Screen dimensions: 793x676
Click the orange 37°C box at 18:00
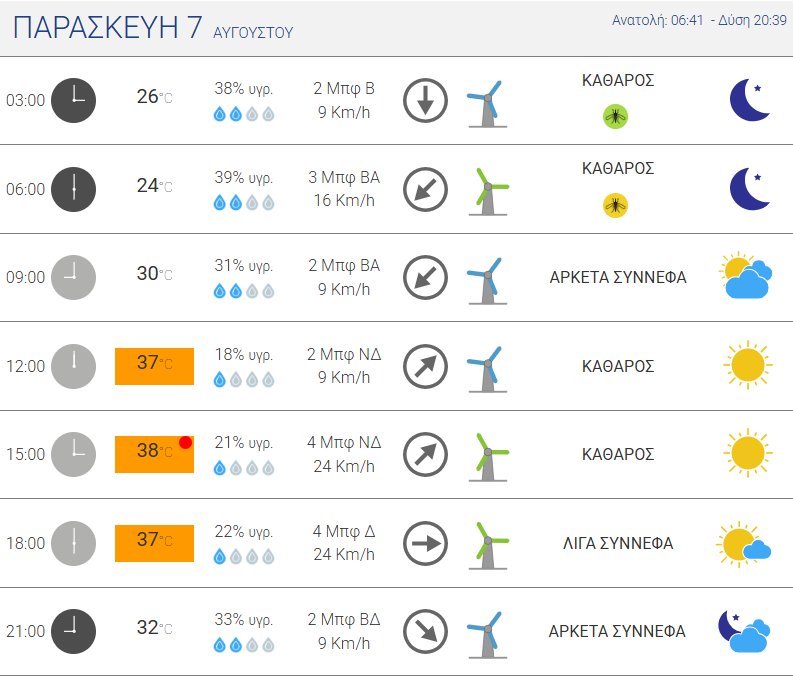154,543
